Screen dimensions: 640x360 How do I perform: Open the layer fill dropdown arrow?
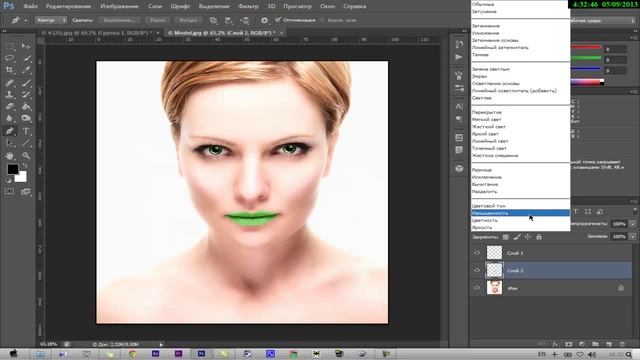632,236
